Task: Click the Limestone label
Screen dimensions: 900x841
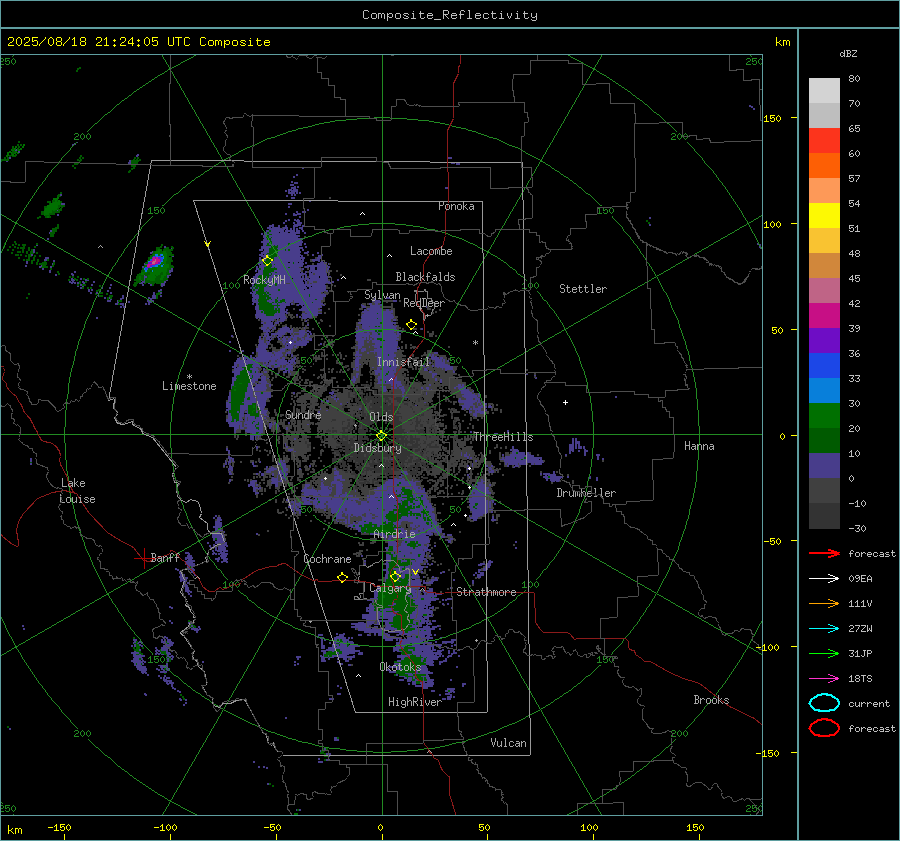Action: [189, 386]
